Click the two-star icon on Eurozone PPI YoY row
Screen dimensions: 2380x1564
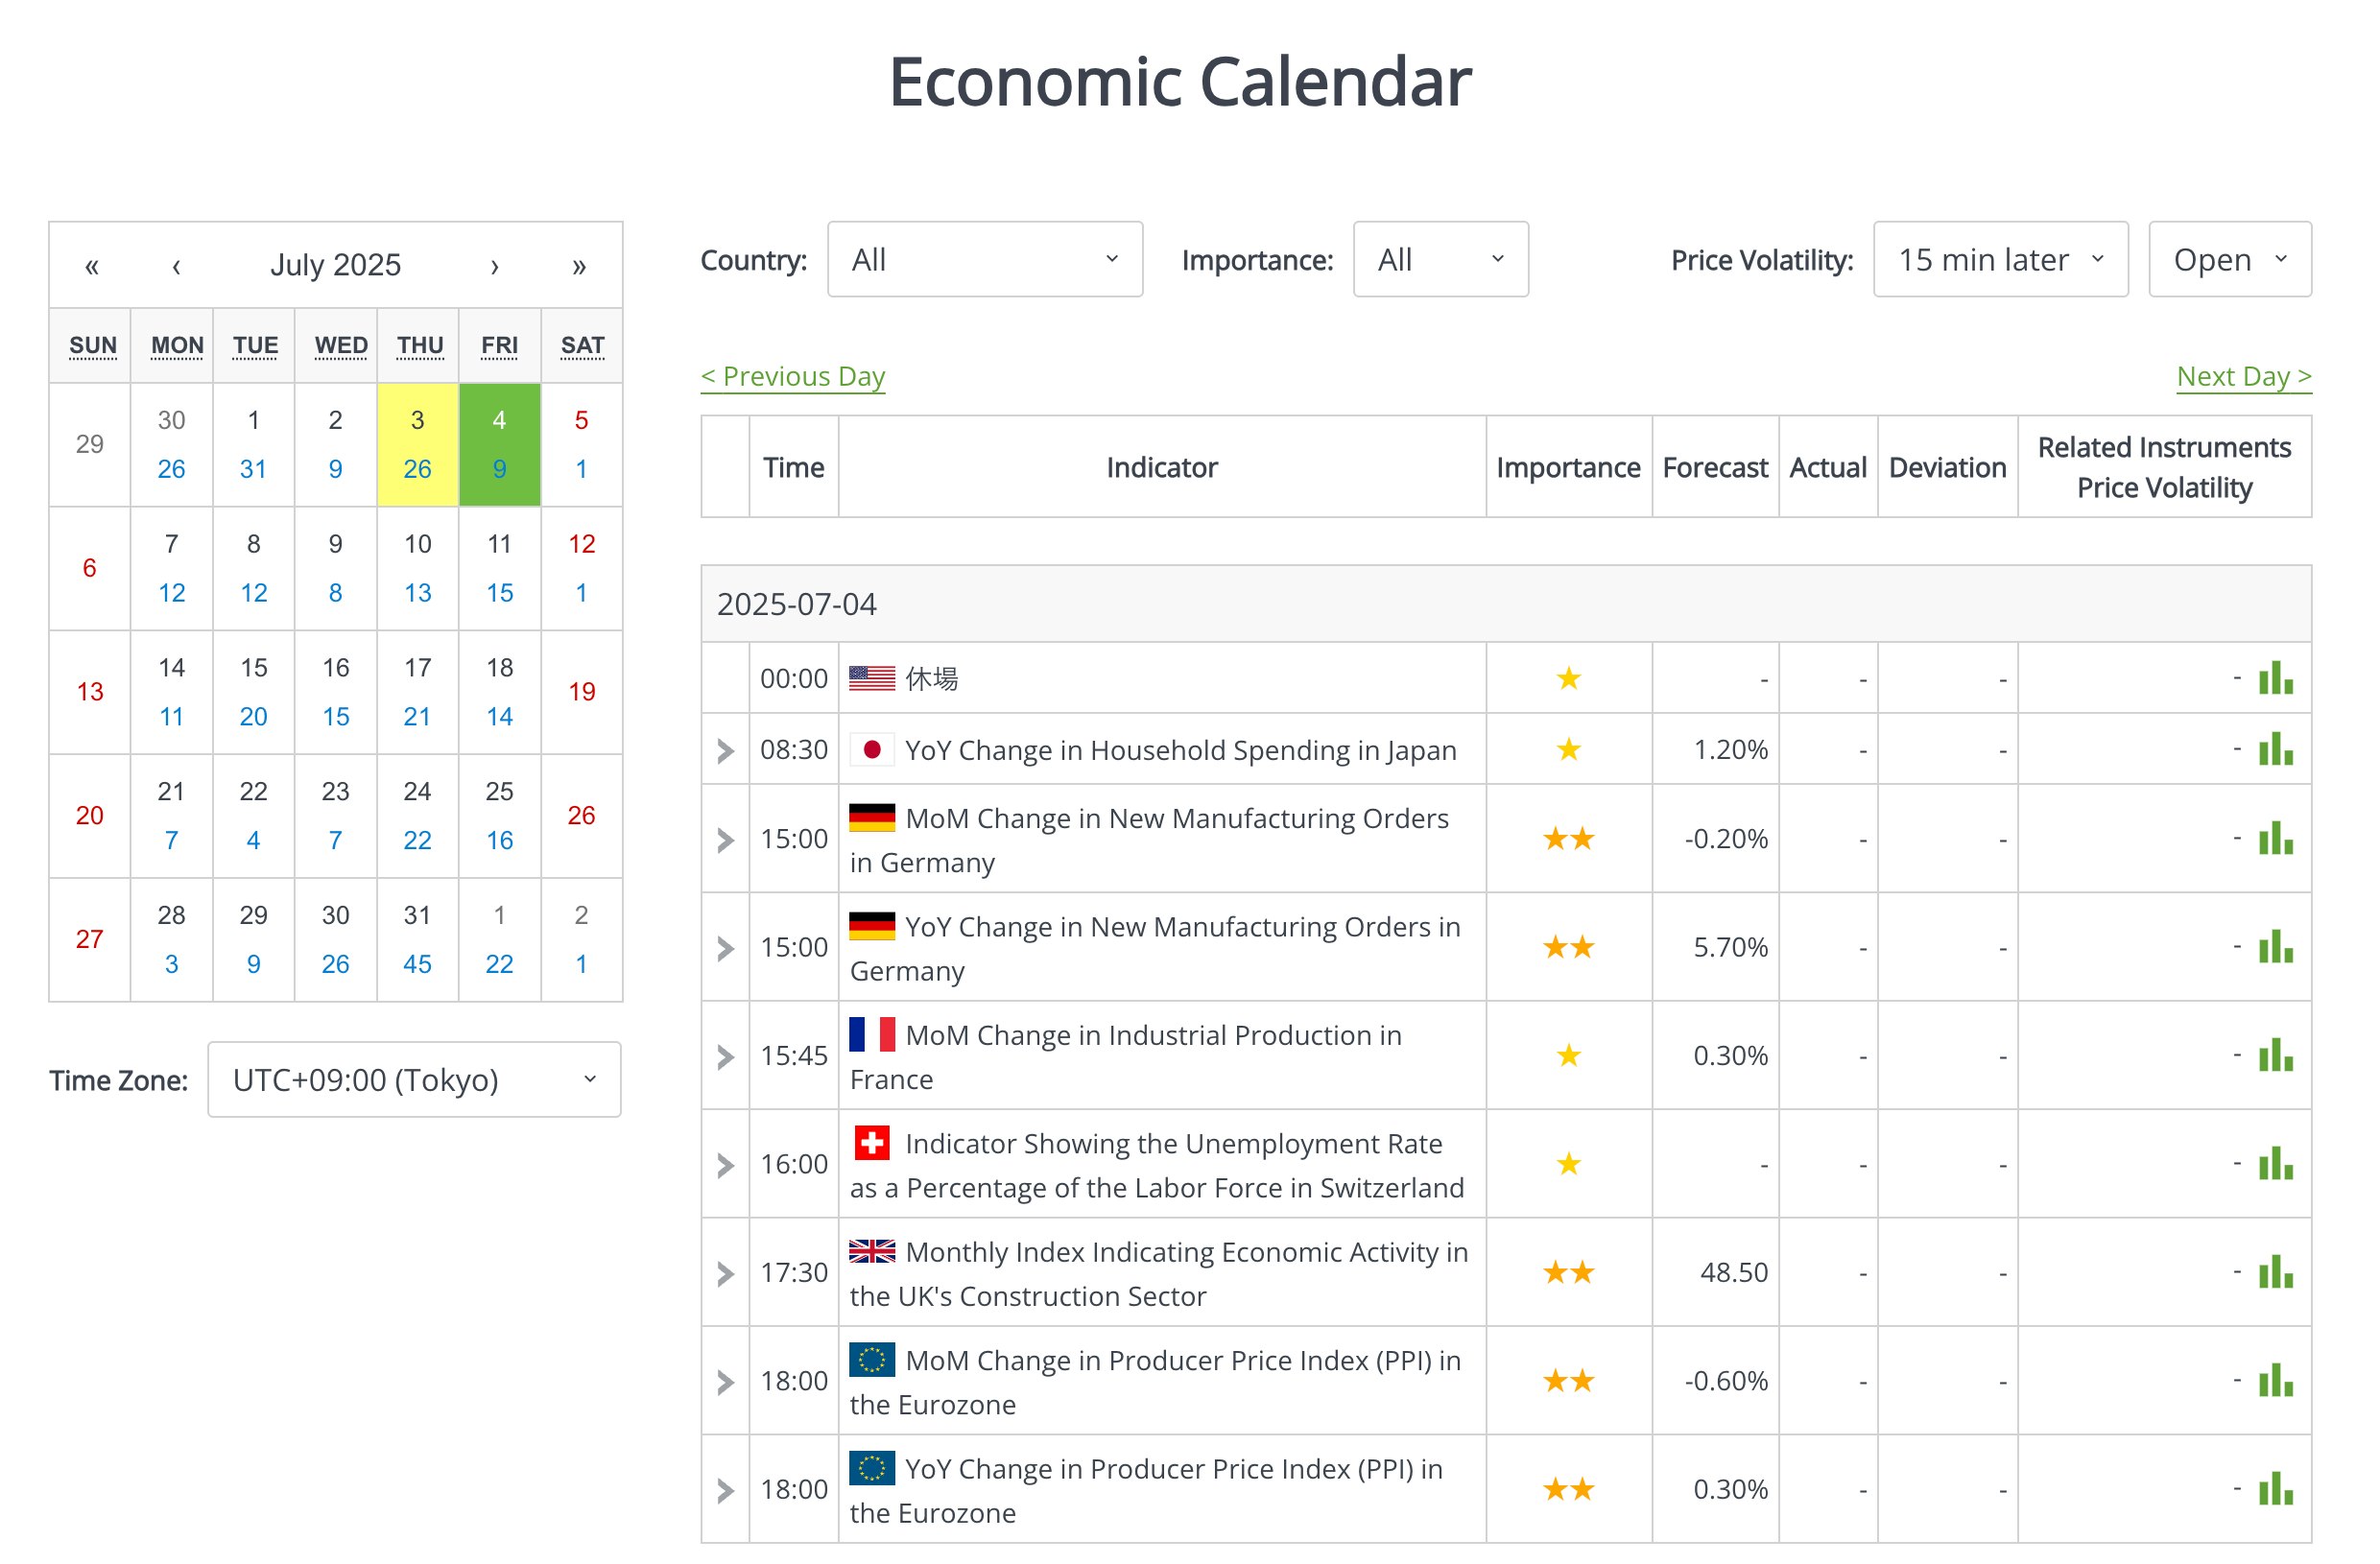pyautogui.click(x=1569, y=1489)
